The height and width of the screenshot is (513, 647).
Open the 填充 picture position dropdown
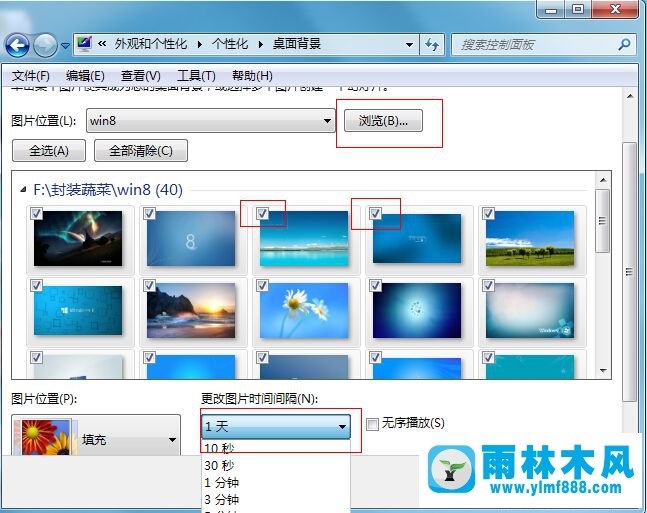[96, 436]
